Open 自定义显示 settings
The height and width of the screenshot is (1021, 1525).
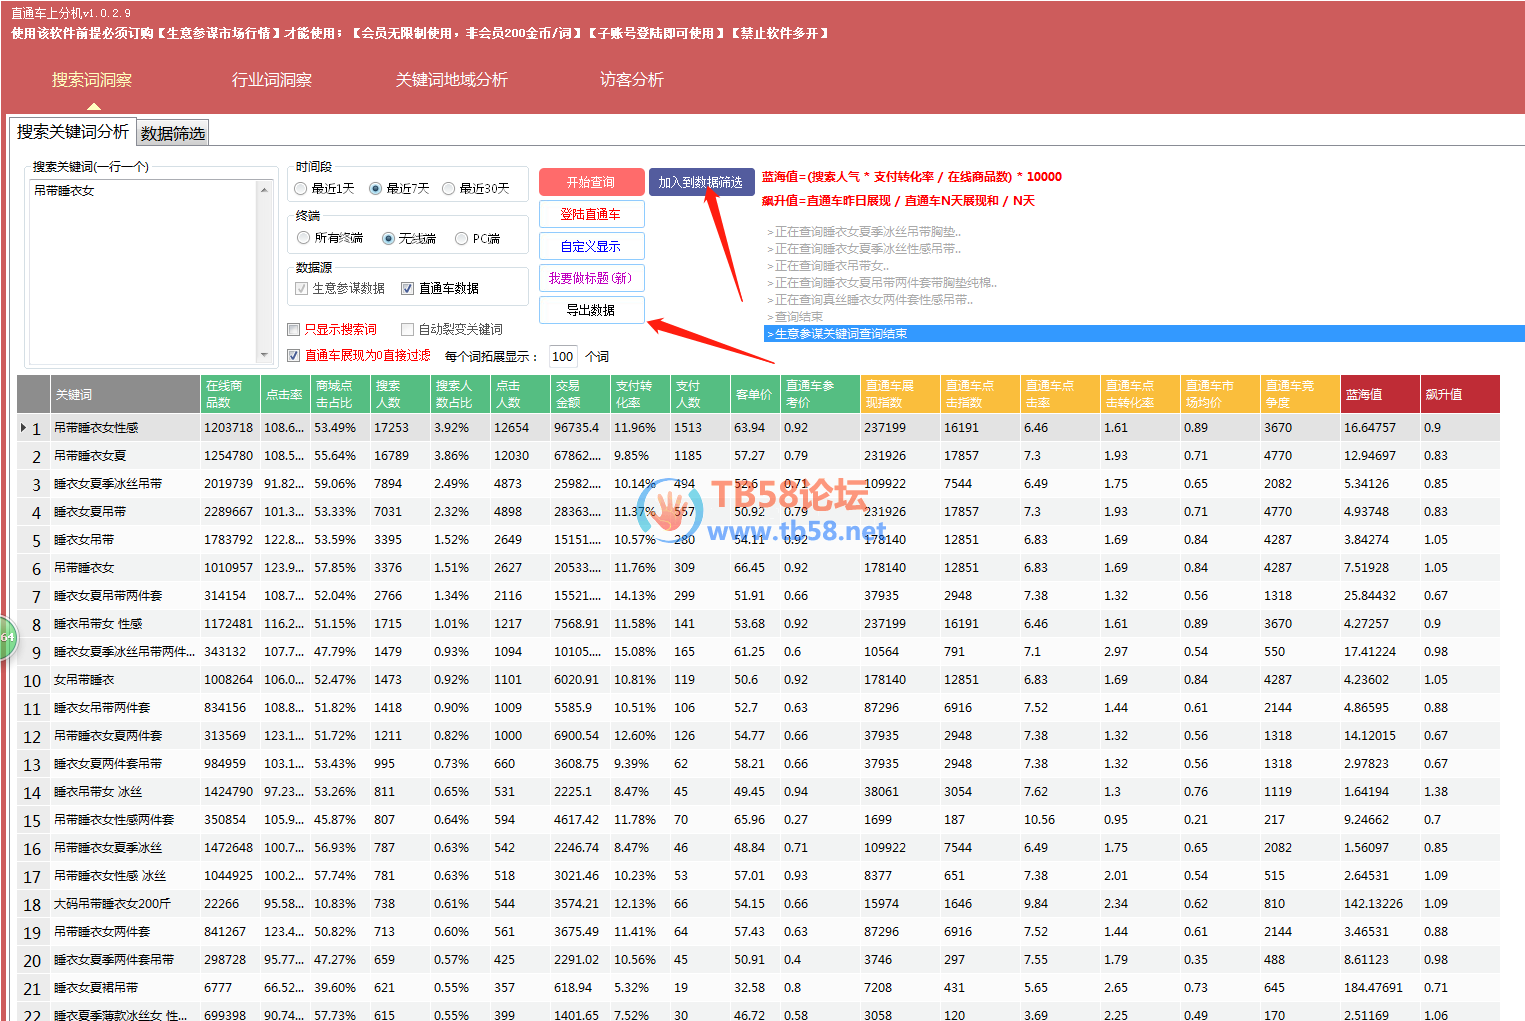[x=591, y=246]
